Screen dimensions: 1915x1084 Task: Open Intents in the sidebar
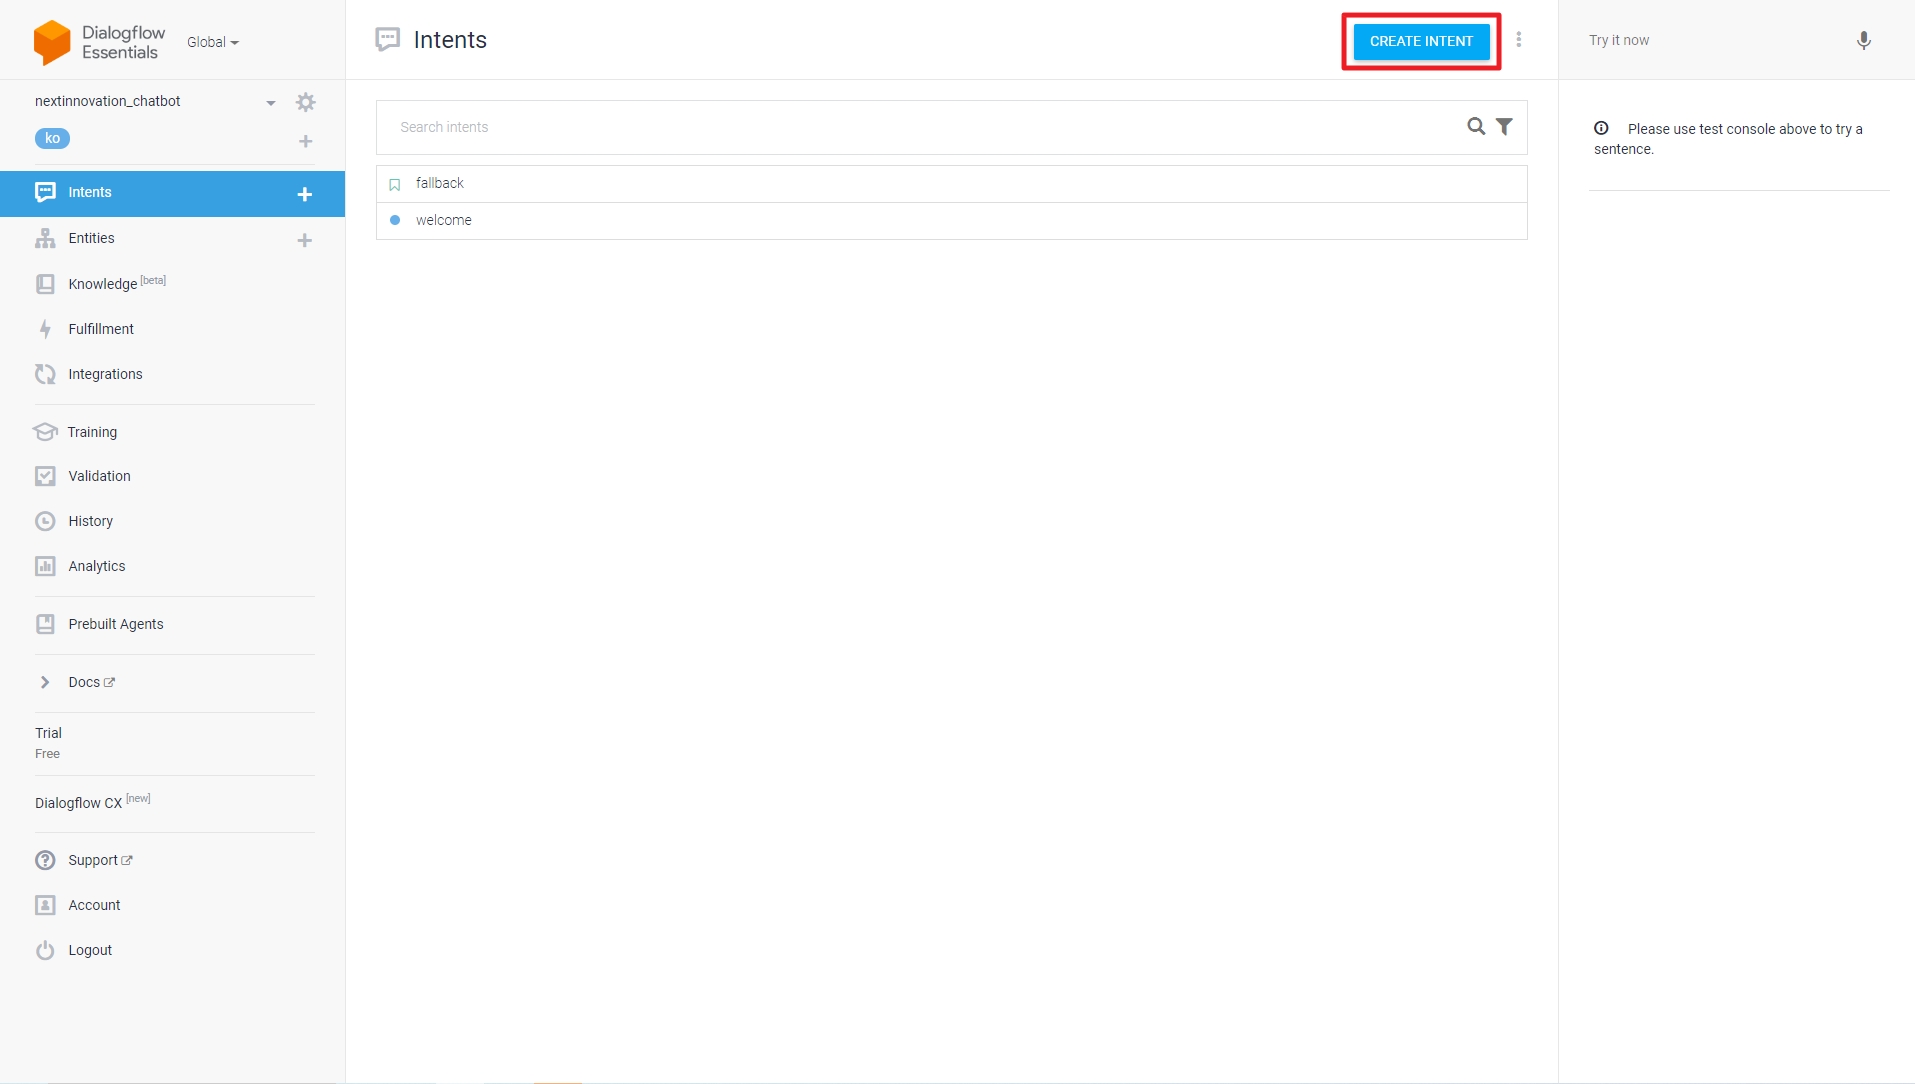pos(172,193)
